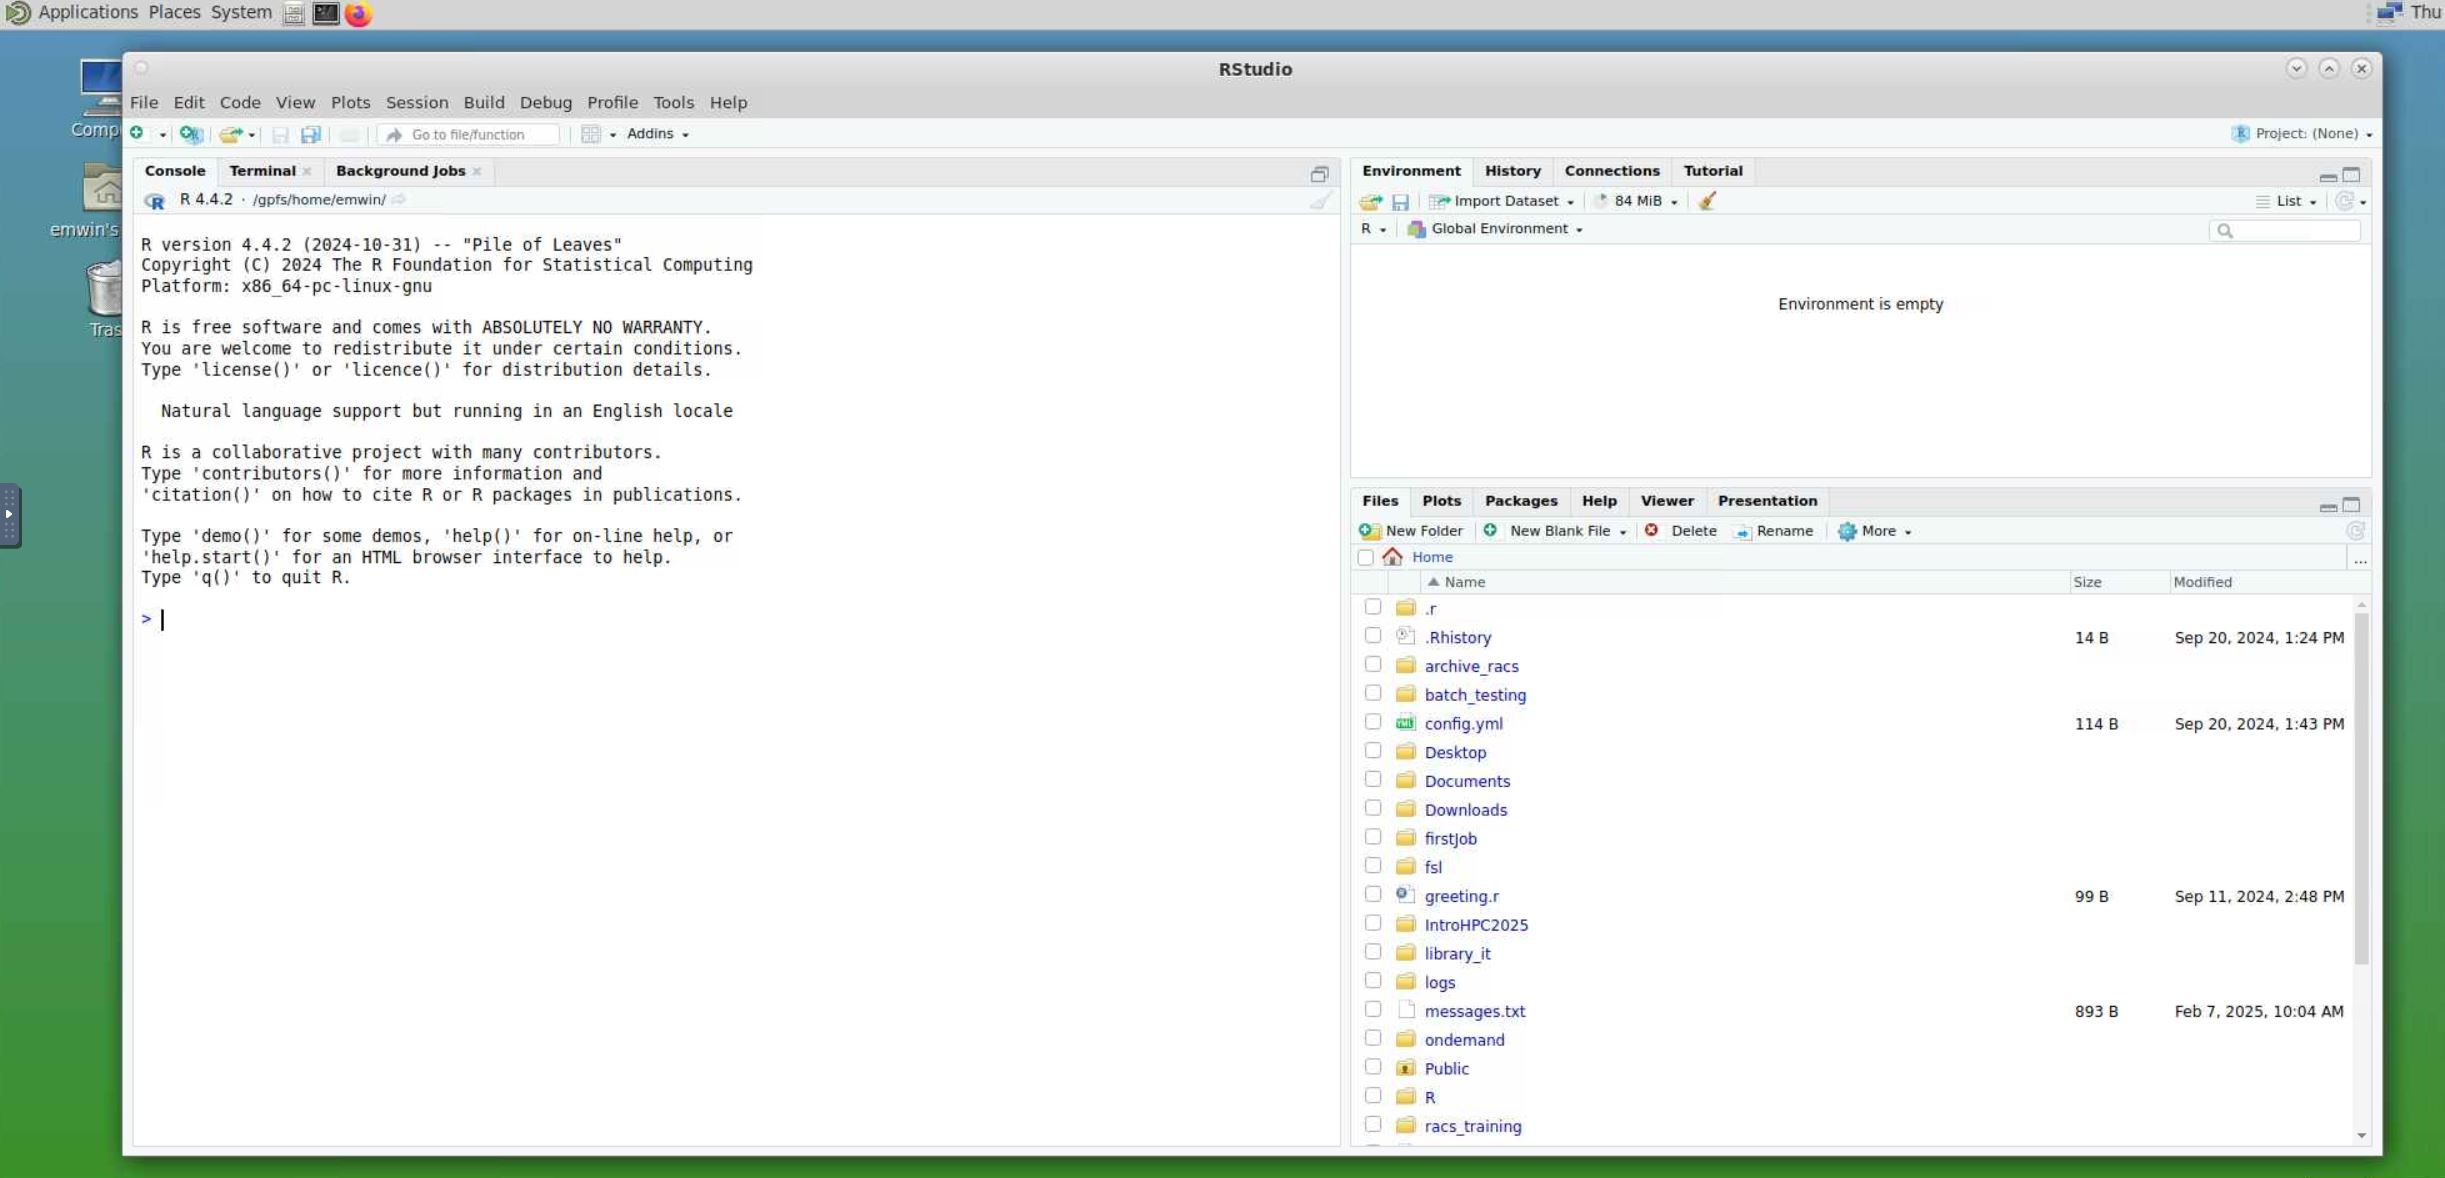The image size is (2445, 1178).
Task: Refresh the Files pane listing
Action: 2356,531
